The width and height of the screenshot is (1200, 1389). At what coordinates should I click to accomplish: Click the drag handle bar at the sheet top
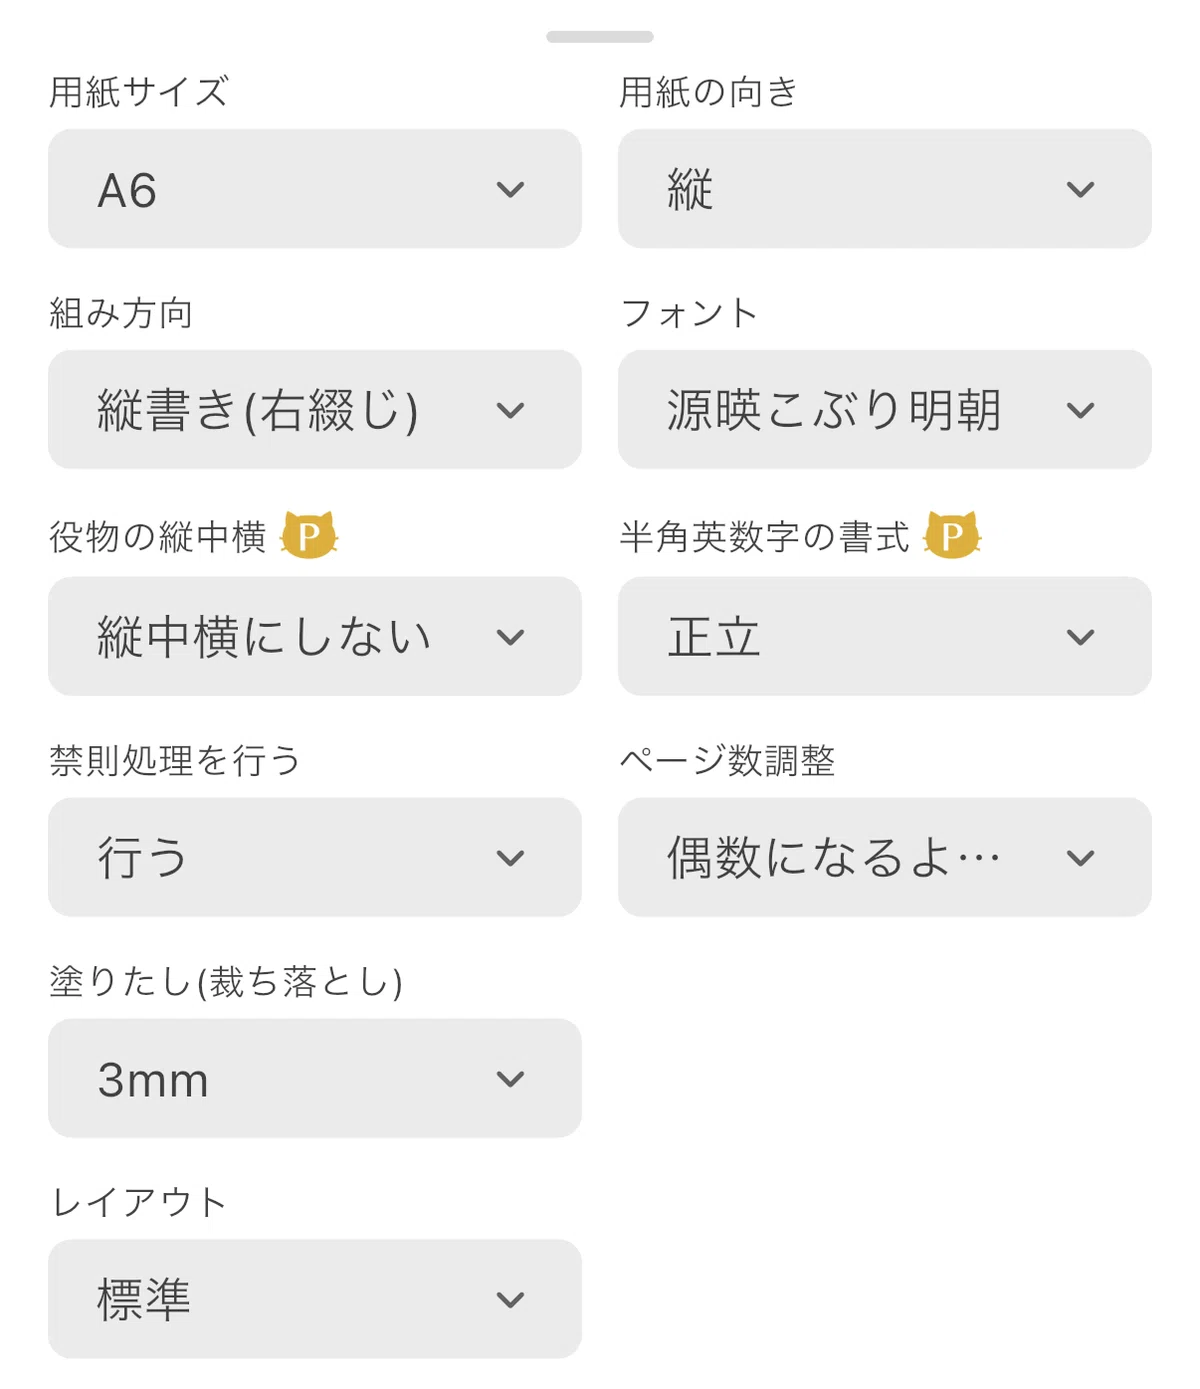pos(600,37)
